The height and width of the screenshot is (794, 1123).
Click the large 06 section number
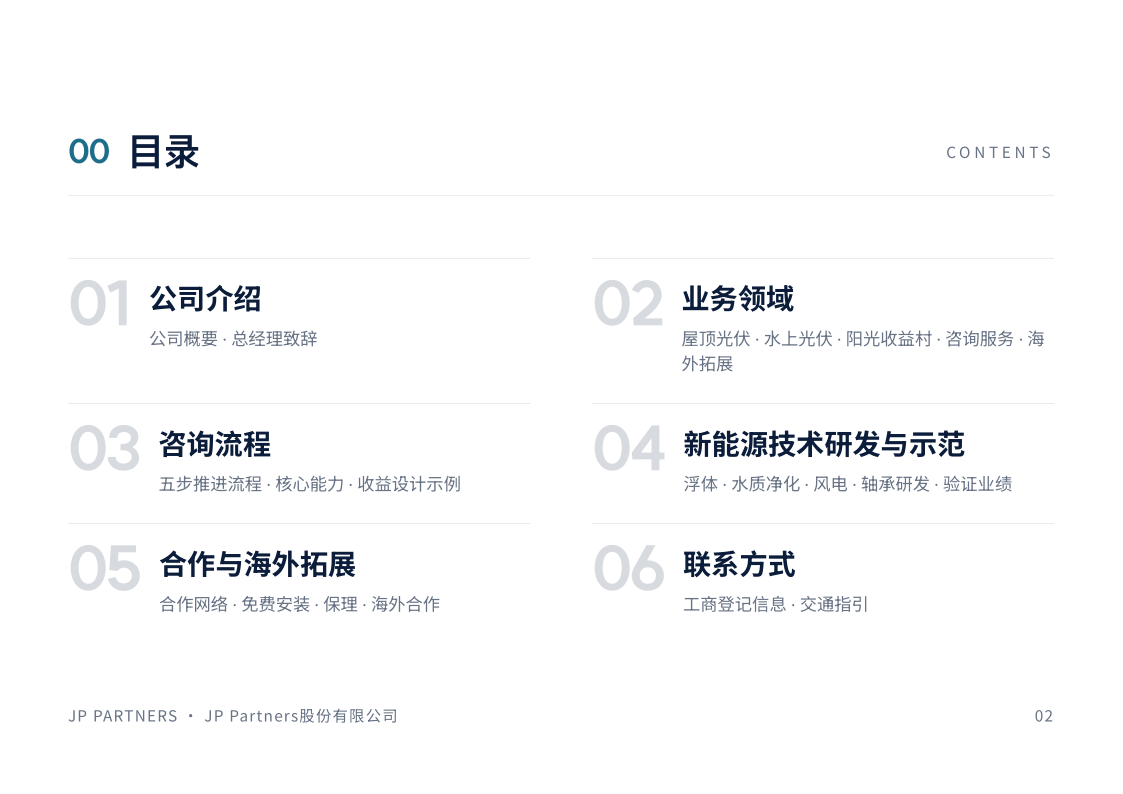(629, 568)
